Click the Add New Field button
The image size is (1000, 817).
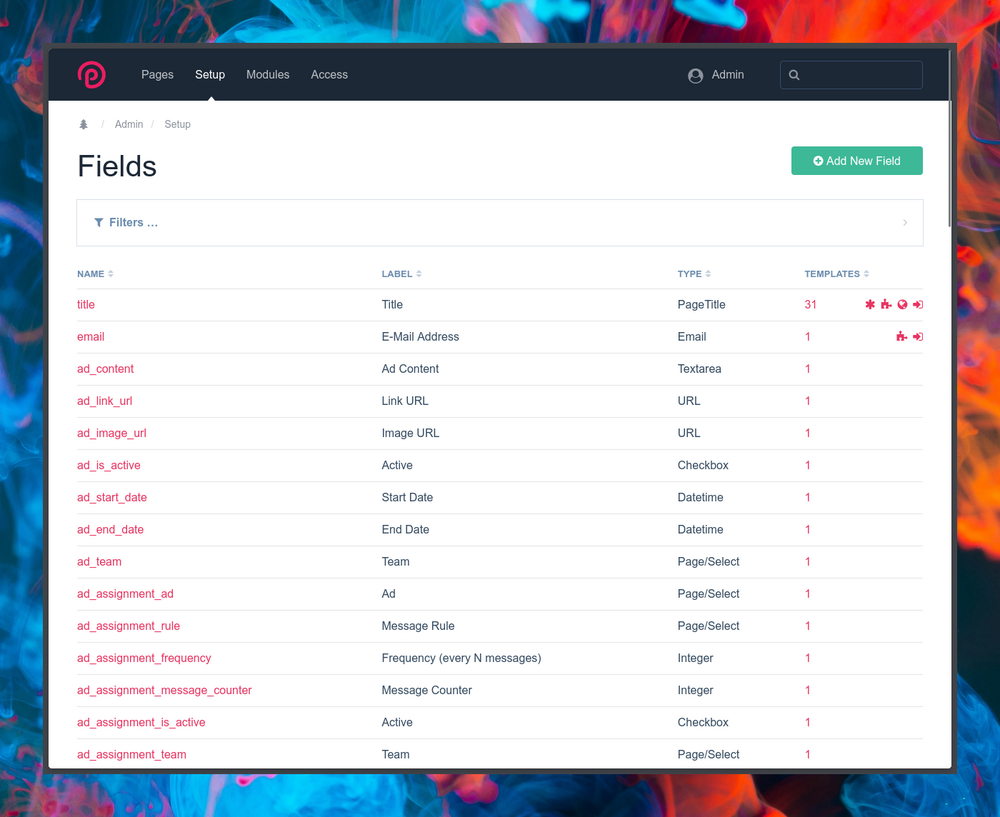click(857, 161)
